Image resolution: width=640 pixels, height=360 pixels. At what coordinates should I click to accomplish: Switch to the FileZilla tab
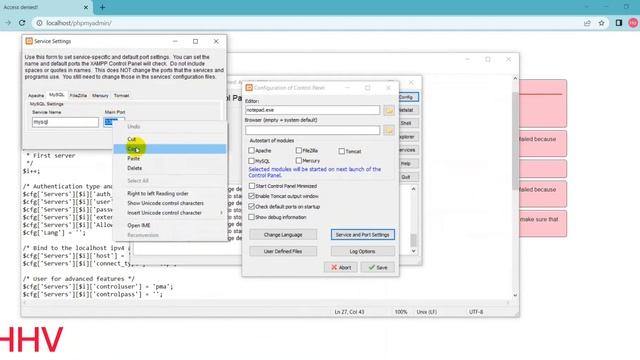(x=78, y=96)
